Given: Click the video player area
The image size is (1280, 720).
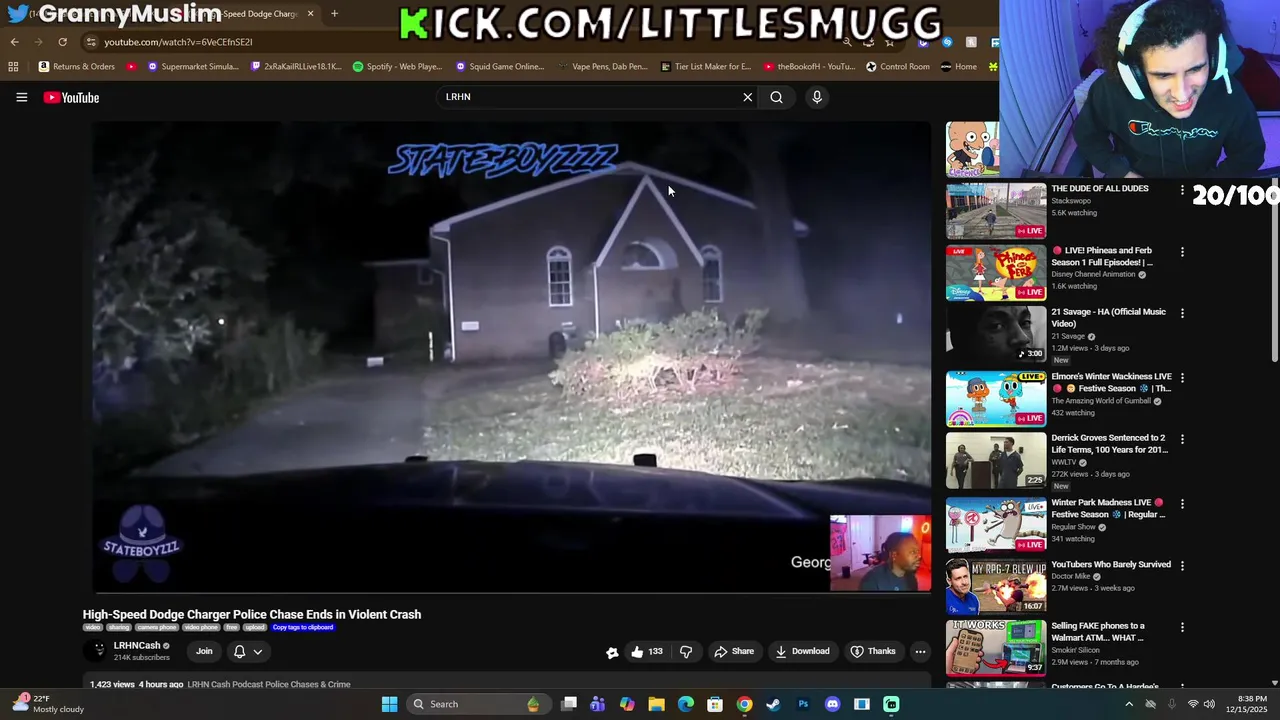Looking at the screenshot, I should coord(511,357).
